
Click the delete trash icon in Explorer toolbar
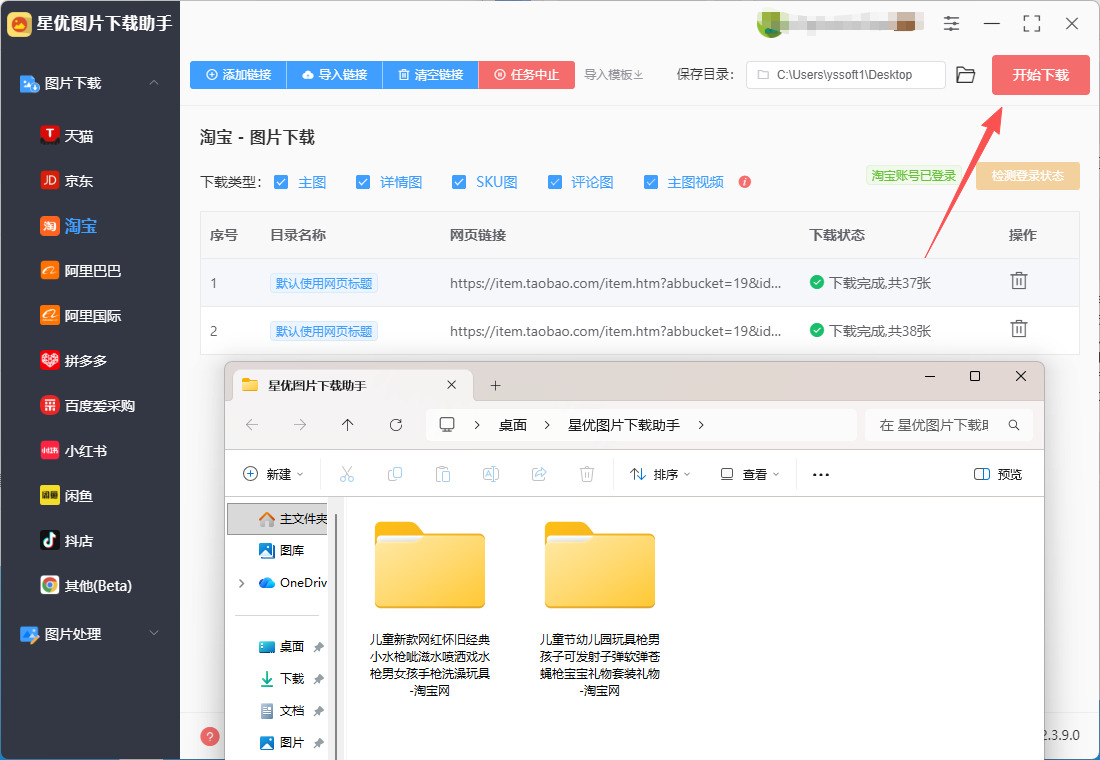point(587,474)
